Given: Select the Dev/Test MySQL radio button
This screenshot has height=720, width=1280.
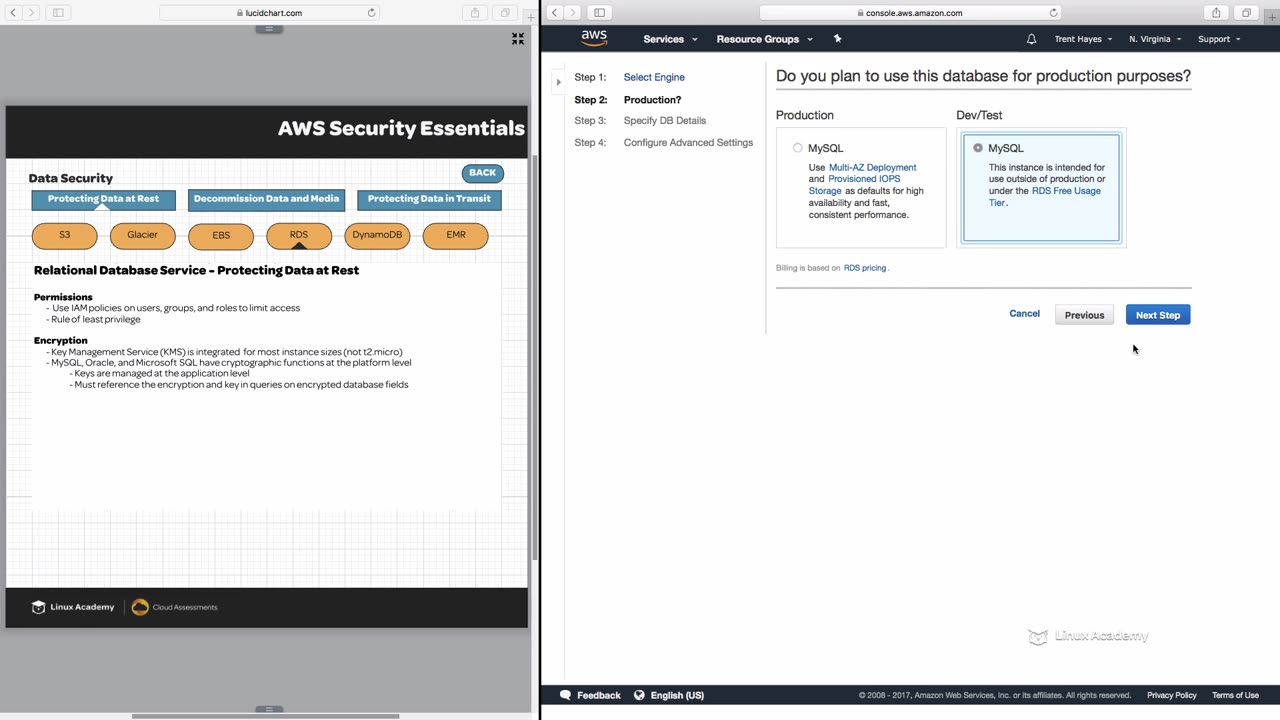Looking at the screenshot, I should (978, 148).
